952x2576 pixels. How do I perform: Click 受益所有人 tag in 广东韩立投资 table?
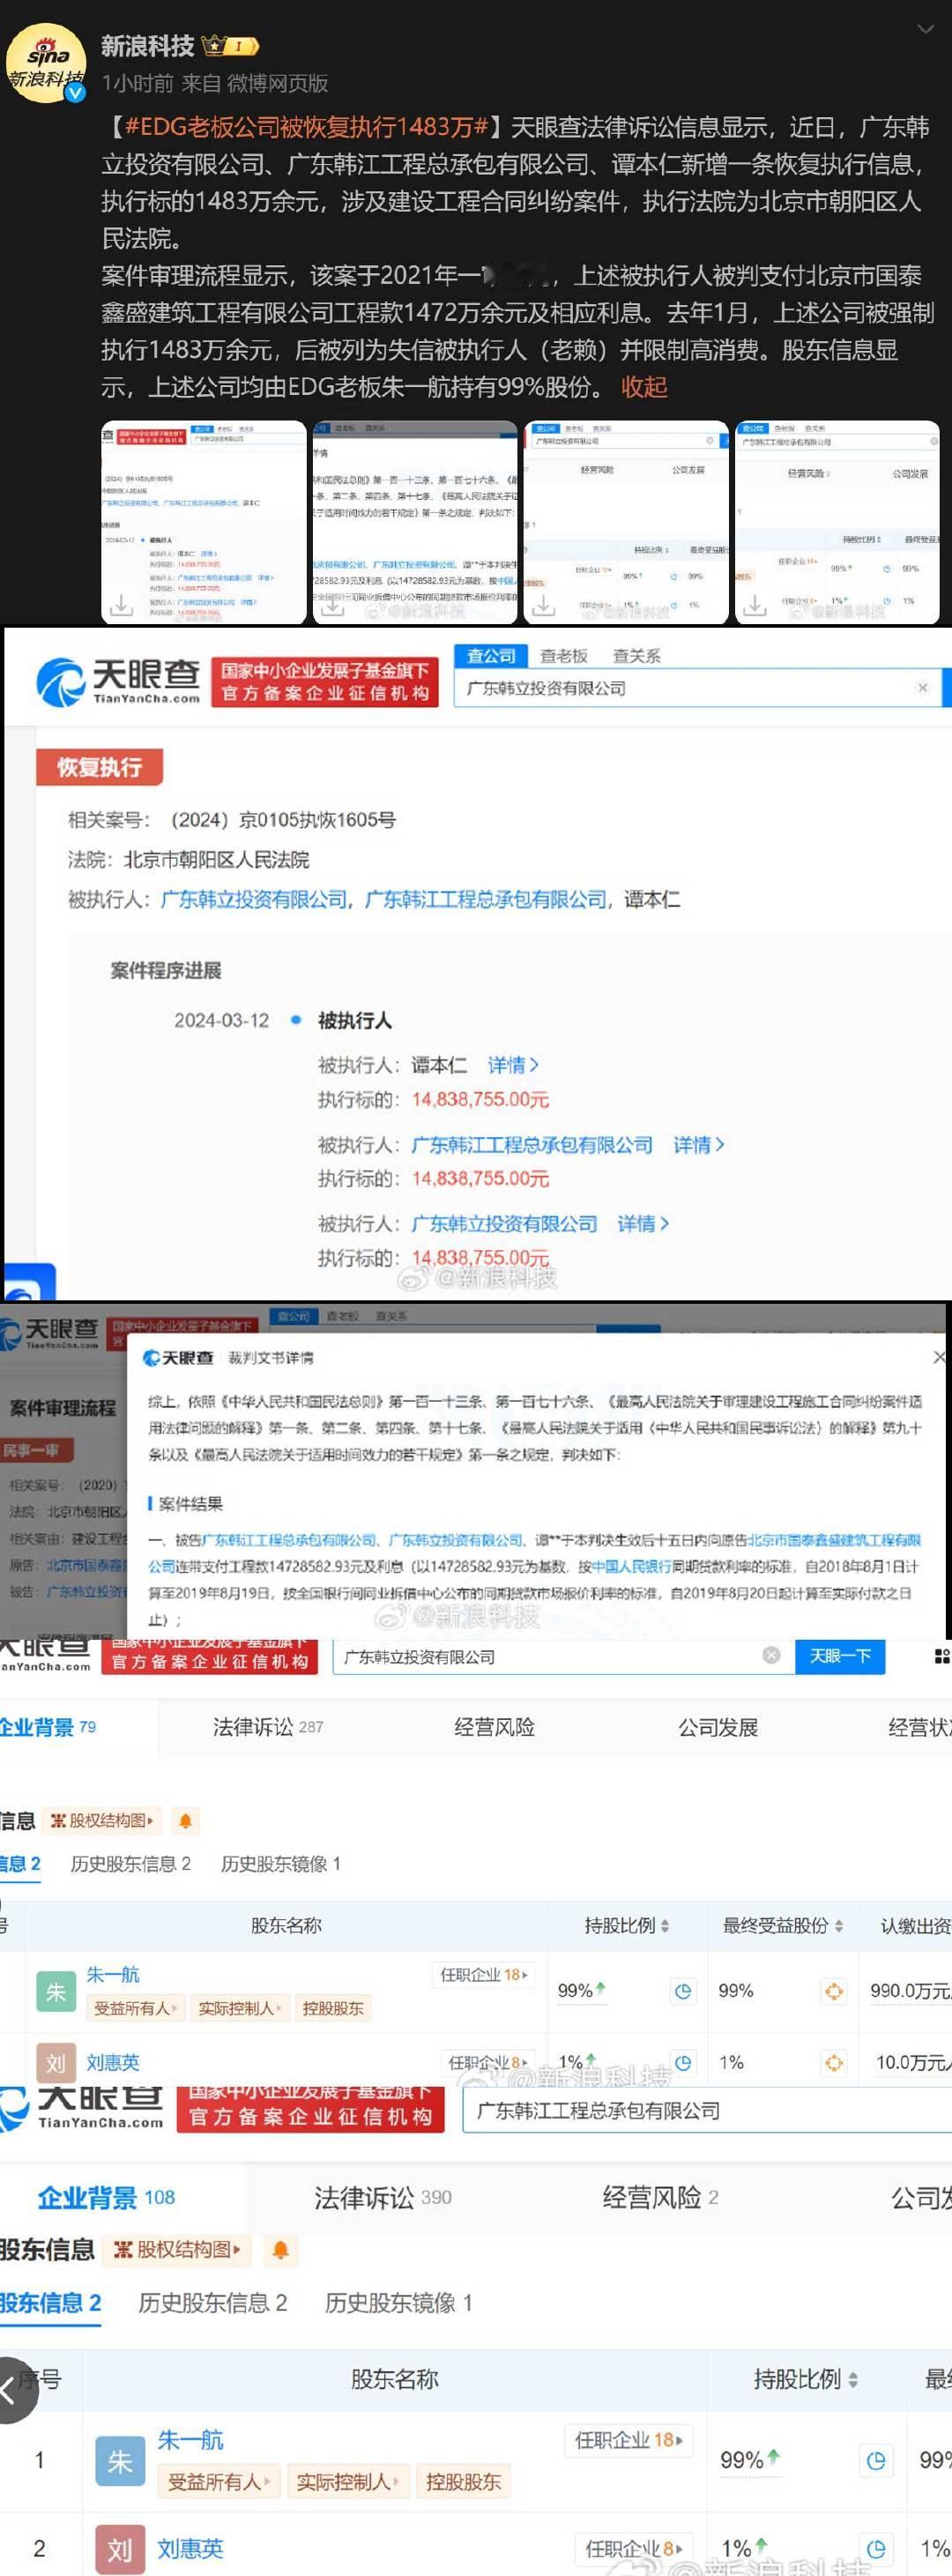135,2008
